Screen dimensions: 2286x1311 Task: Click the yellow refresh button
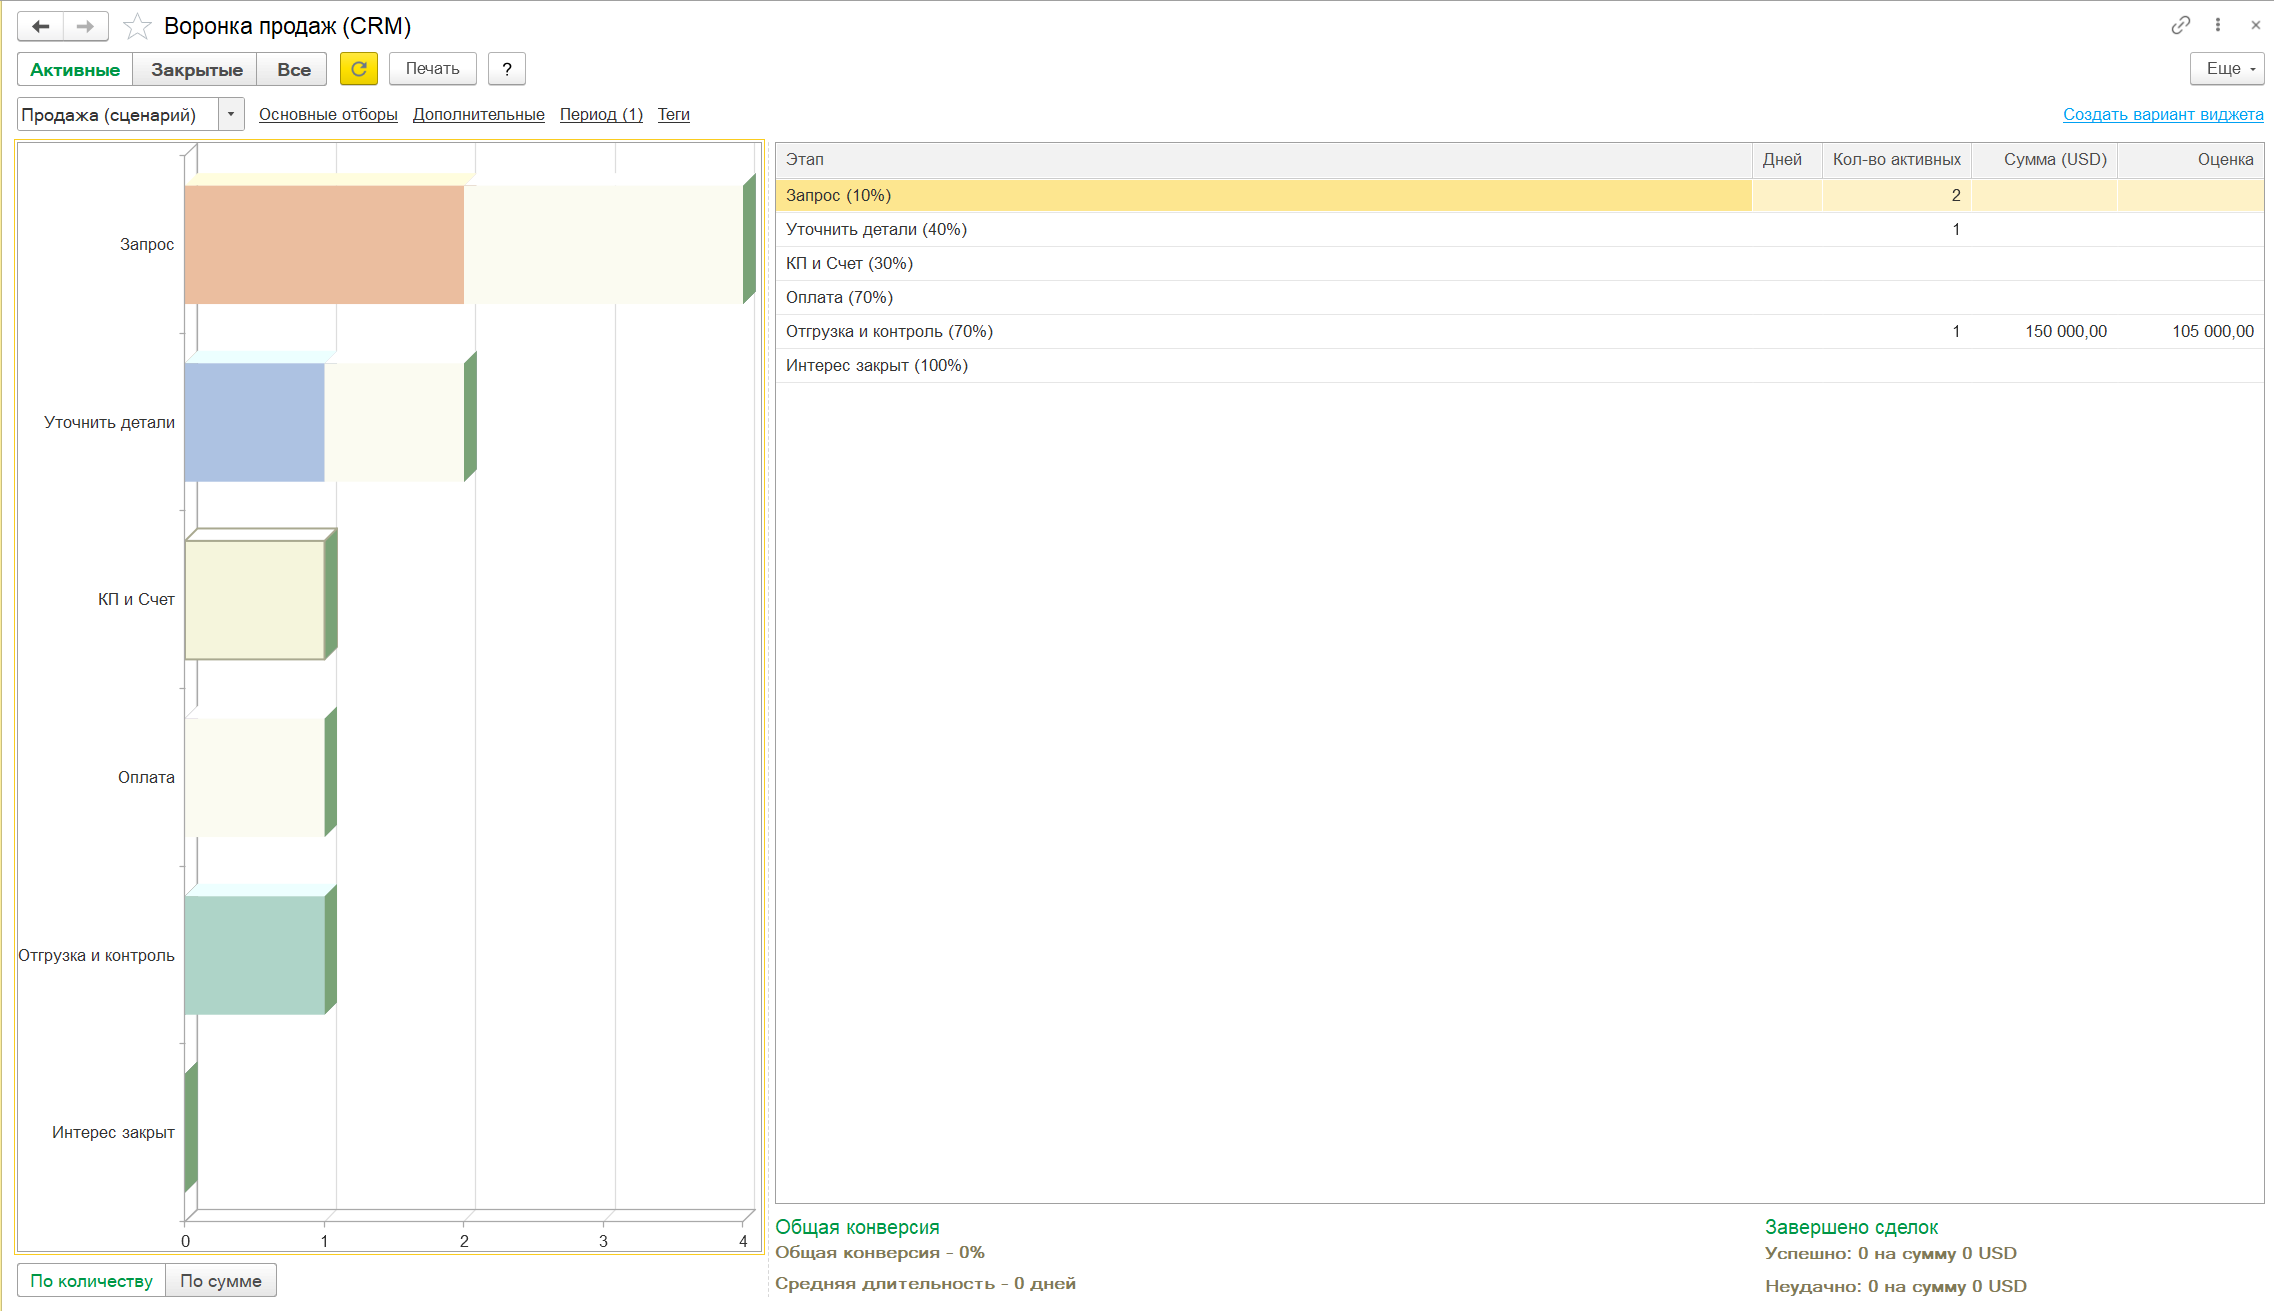358,69
